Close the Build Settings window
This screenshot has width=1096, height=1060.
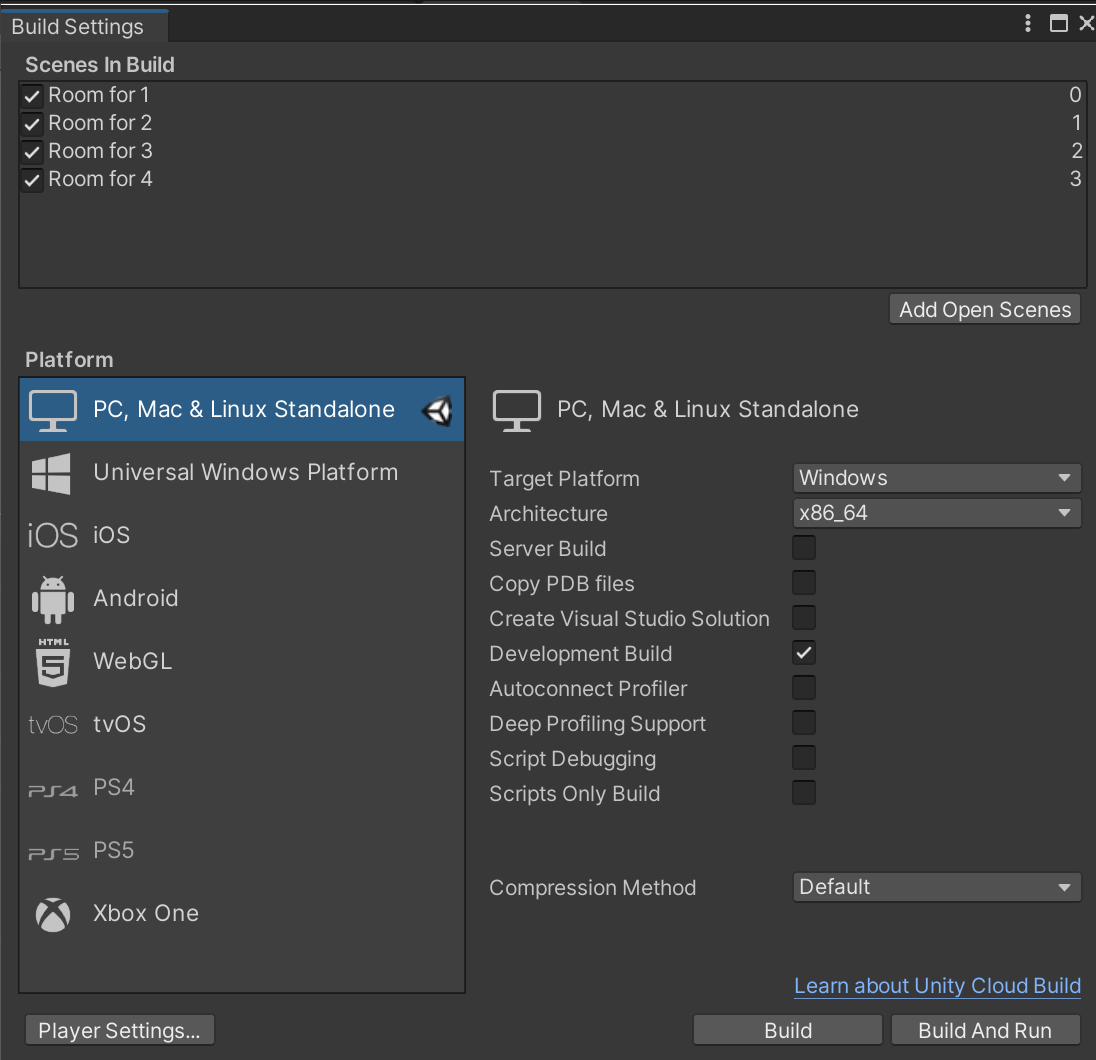[1086, 23]
